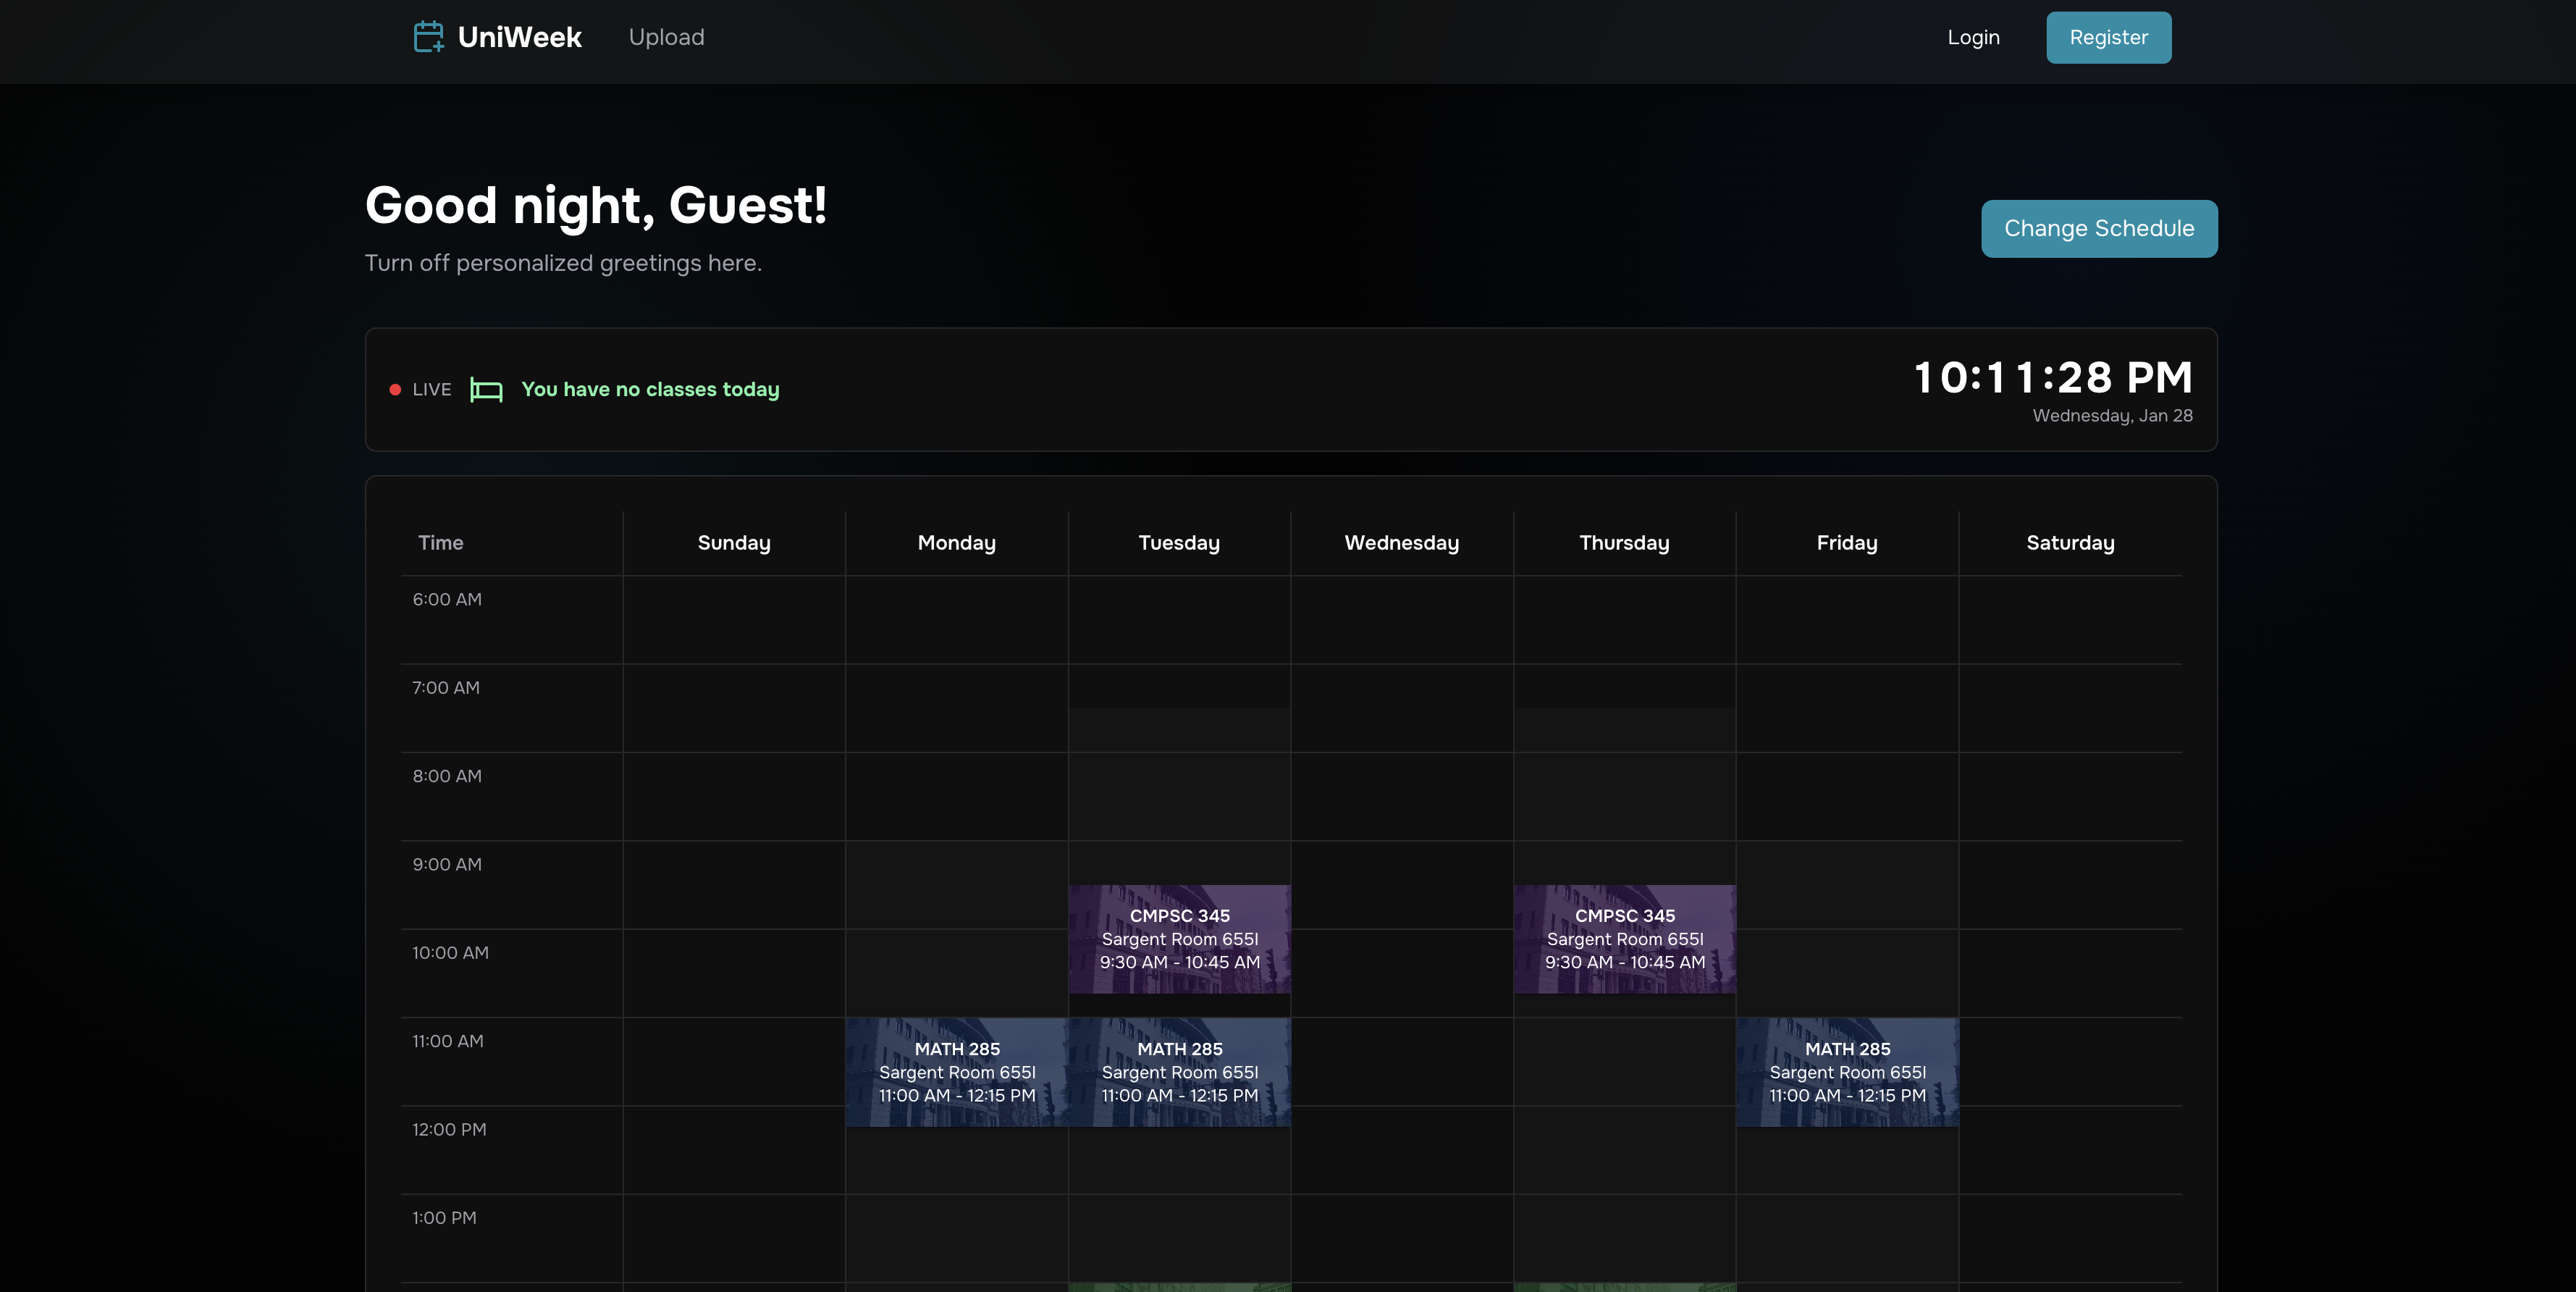2576x1292 pixels.
Task: Open the Upload page from navbar
Action: click(x=666, y=37)
